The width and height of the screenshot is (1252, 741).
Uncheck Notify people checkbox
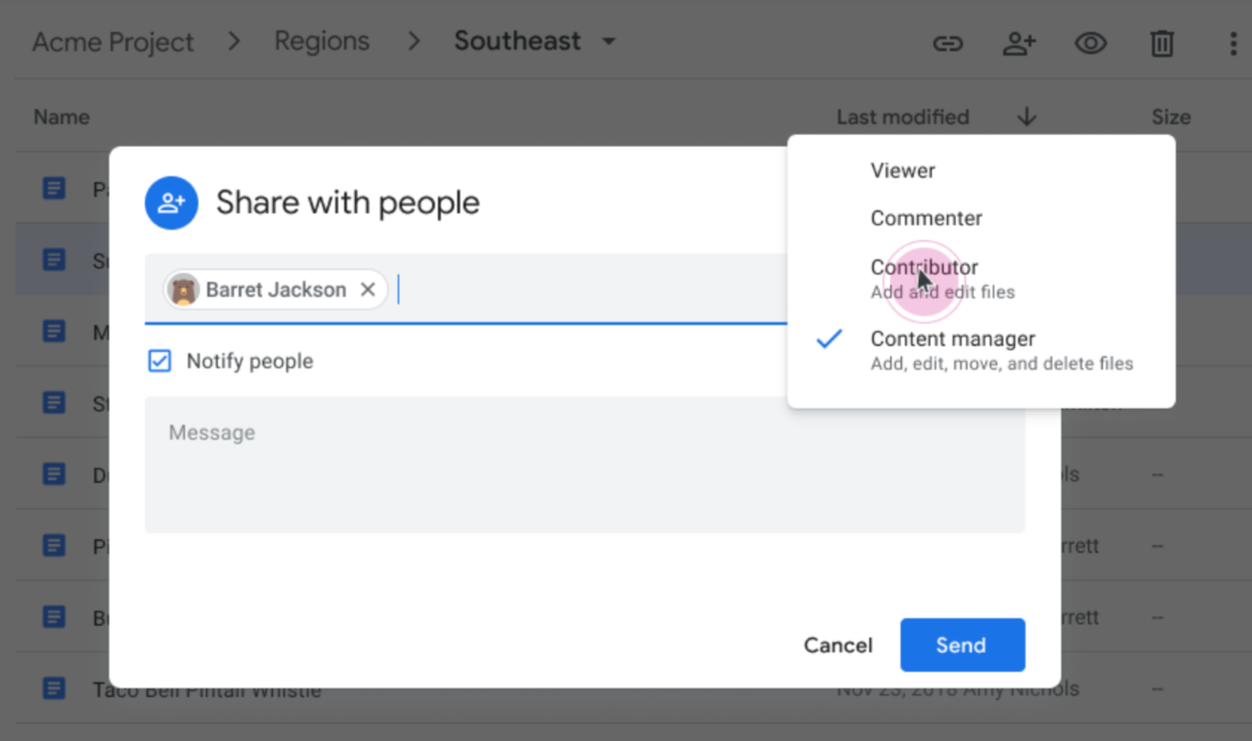pos(159,361)
